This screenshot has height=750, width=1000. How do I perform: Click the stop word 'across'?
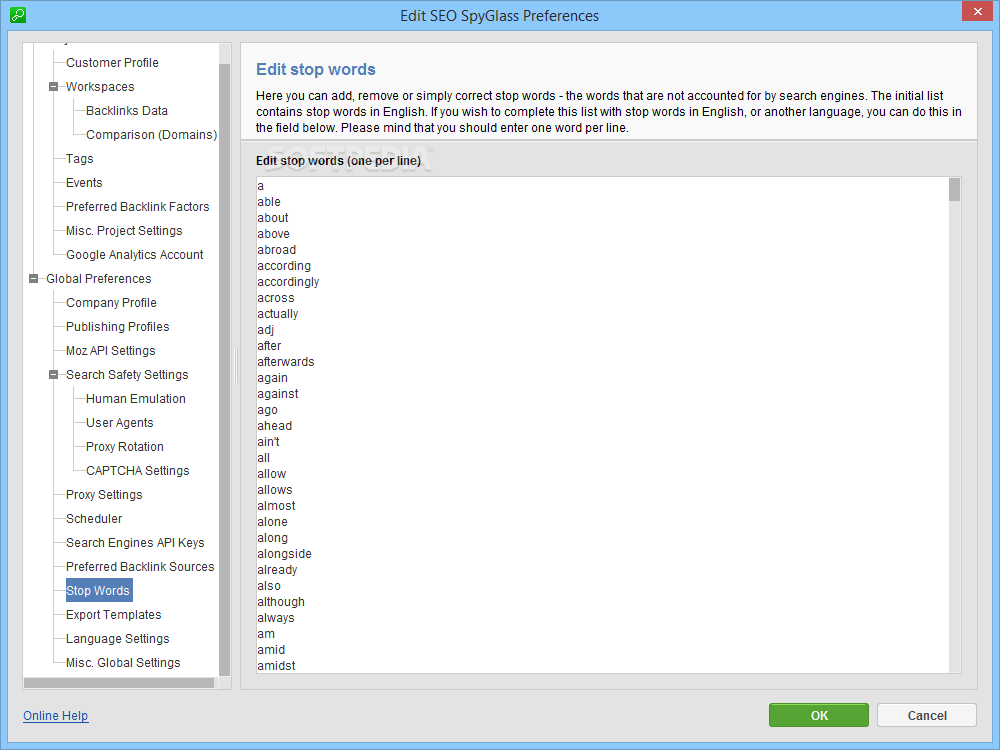[x=276, y=298]
